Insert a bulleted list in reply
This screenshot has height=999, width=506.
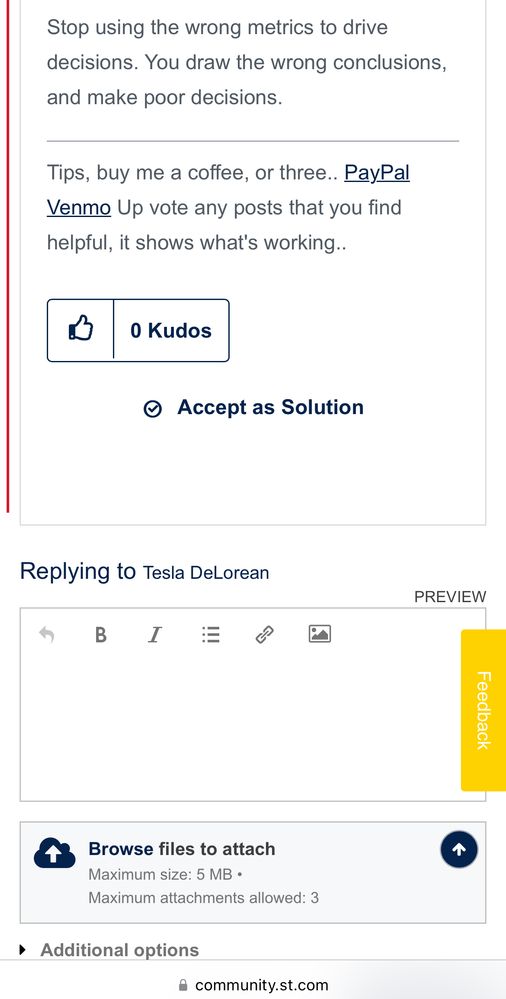(x=210, y=634)
